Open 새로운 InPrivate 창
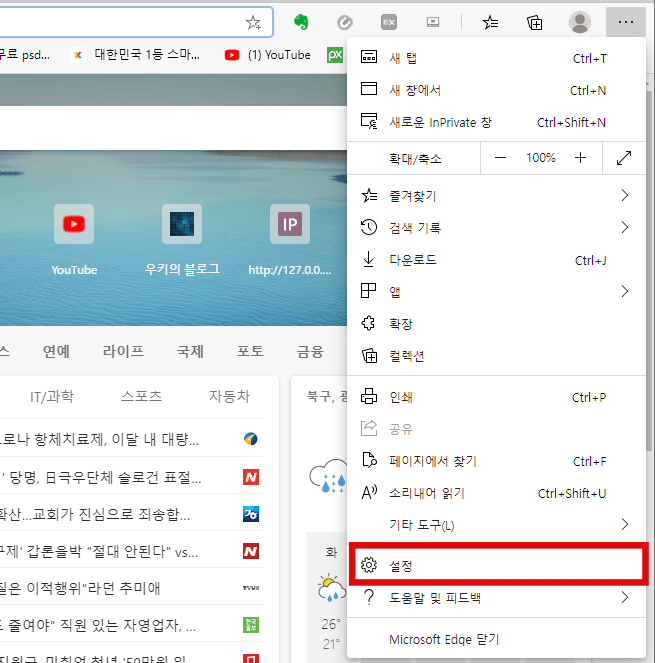Screen dimensions: 655x663 click(x=496, y=122)
